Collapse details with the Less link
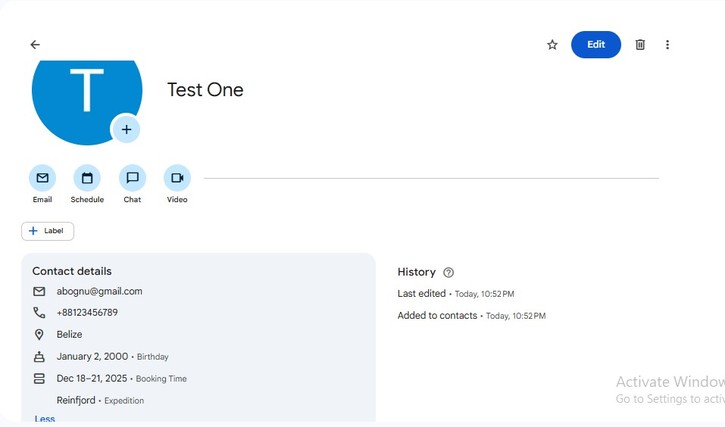725x427 pixels. 45,419
